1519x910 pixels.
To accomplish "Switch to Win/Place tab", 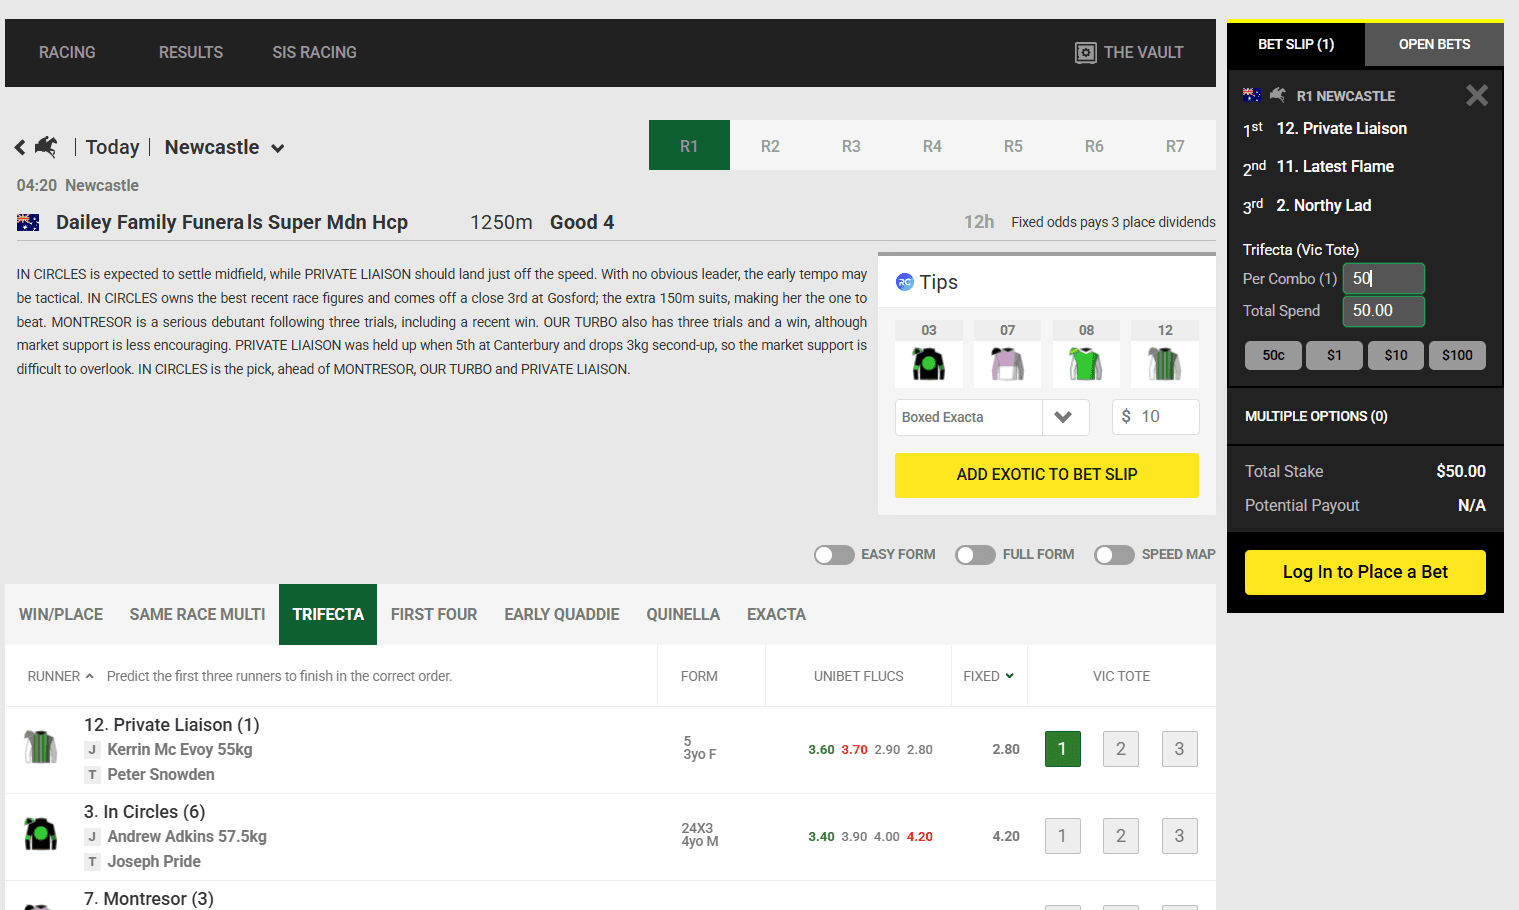I will [x=61, y=615].
